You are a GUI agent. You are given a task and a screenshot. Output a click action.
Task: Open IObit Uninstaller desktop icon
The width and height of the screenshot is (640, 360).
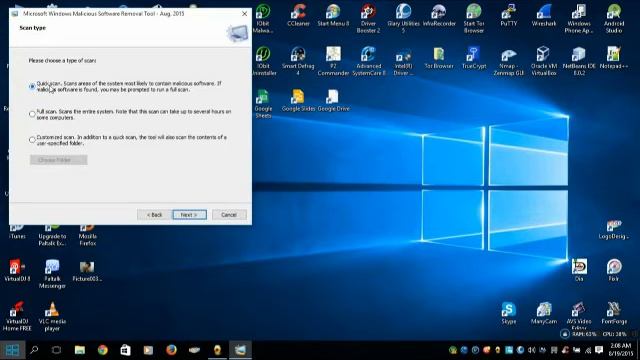263,61
